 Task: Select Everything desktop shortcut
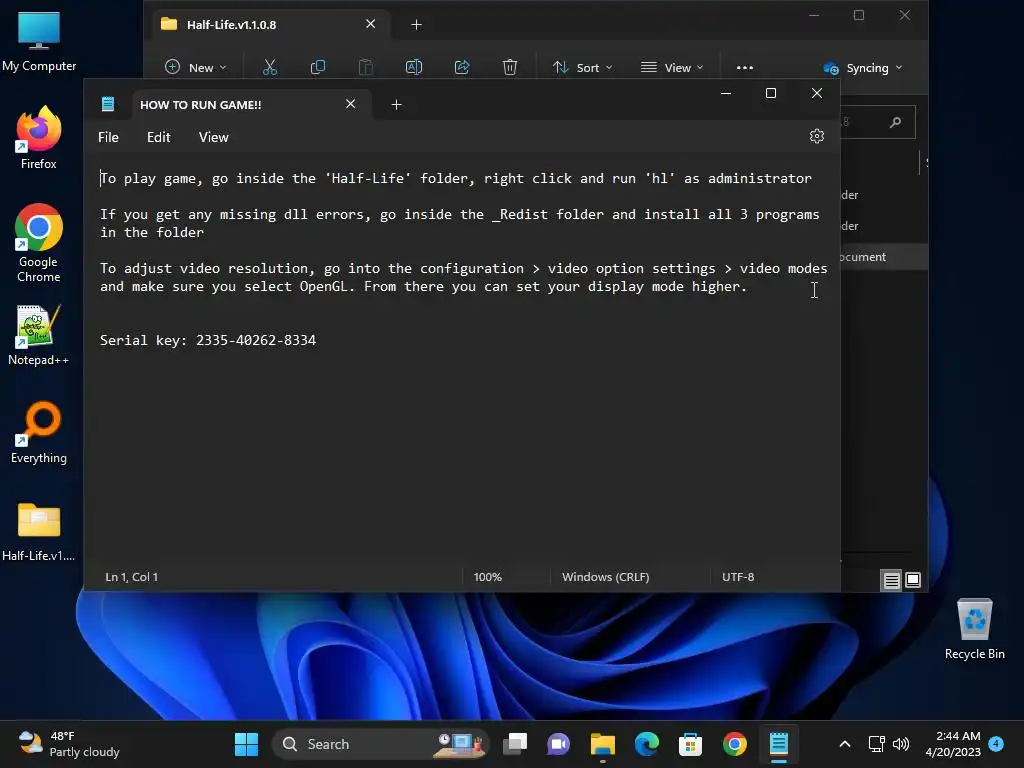[39, 432]
